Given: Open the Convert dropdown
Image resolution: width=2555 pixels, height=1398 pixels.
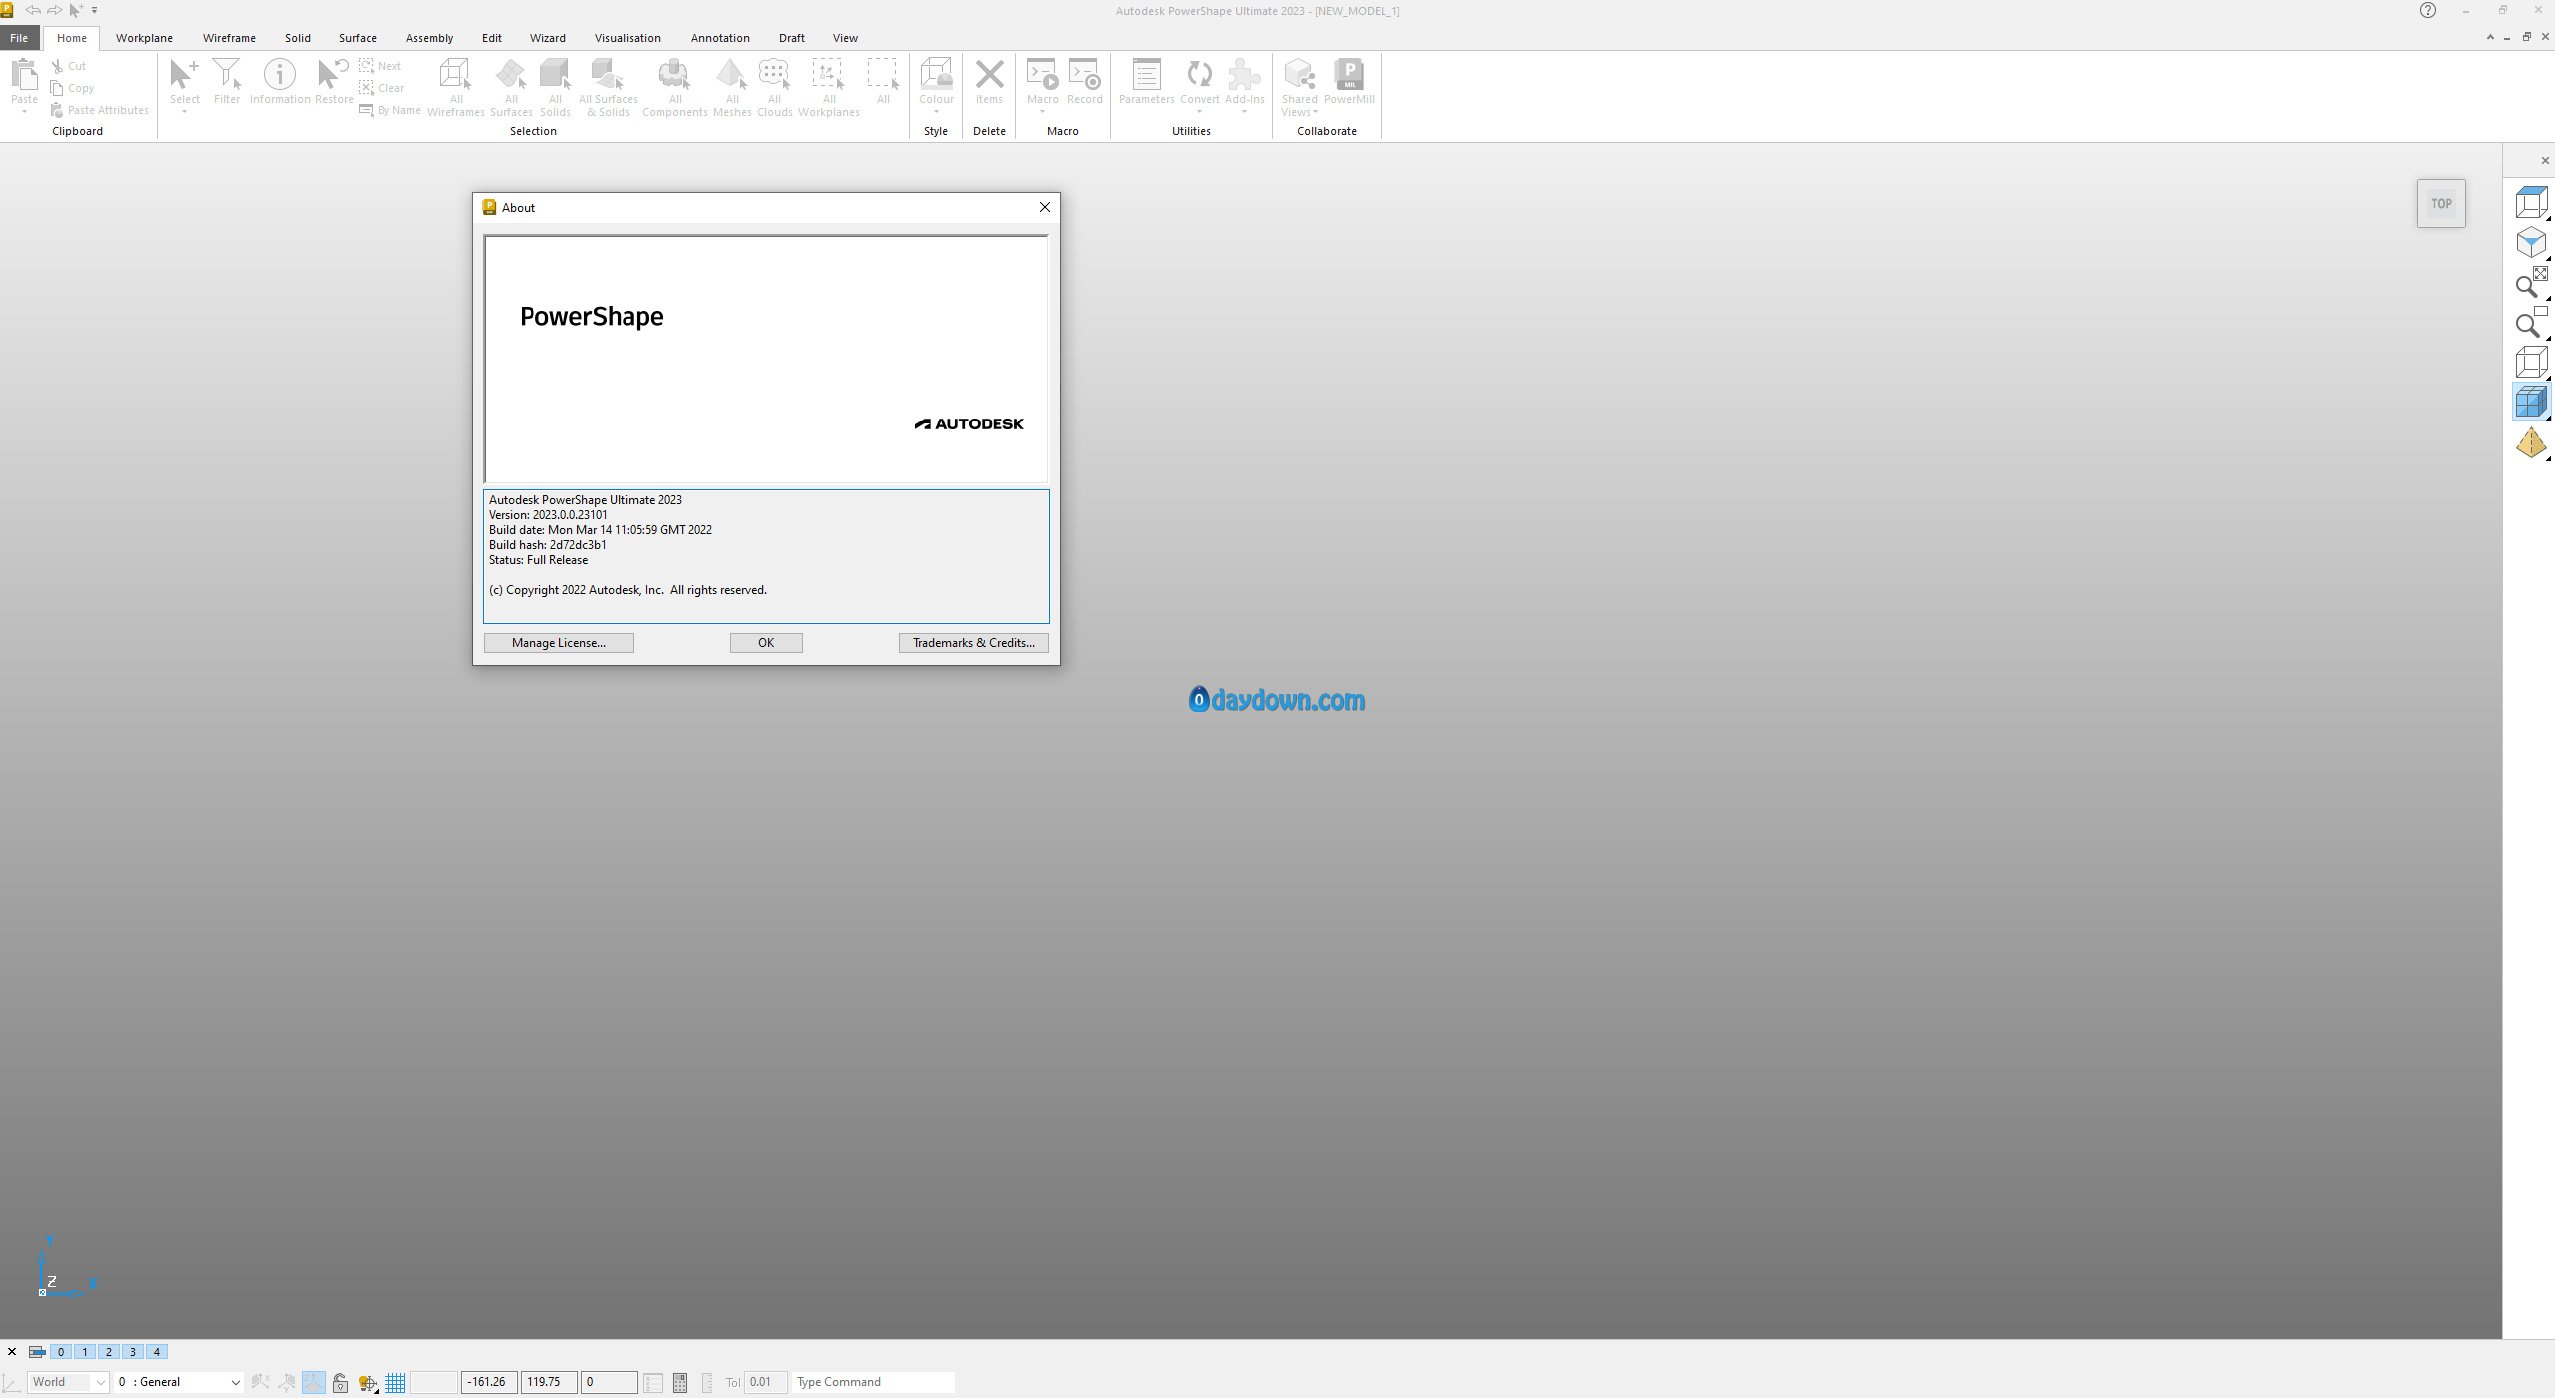Looking at the screenshot, I should pyautogui.click(x=1199, y=110).
